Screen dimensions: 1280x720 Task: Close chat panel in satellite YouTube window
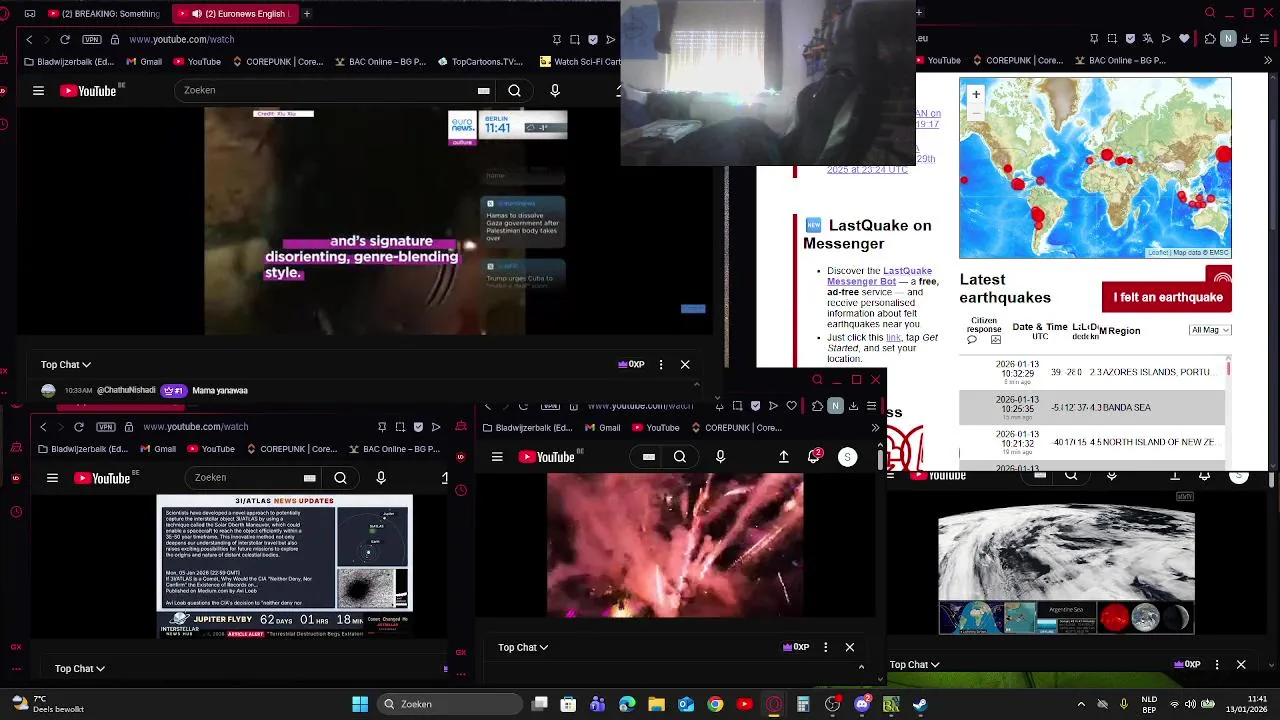click(x=1241, y=665)
